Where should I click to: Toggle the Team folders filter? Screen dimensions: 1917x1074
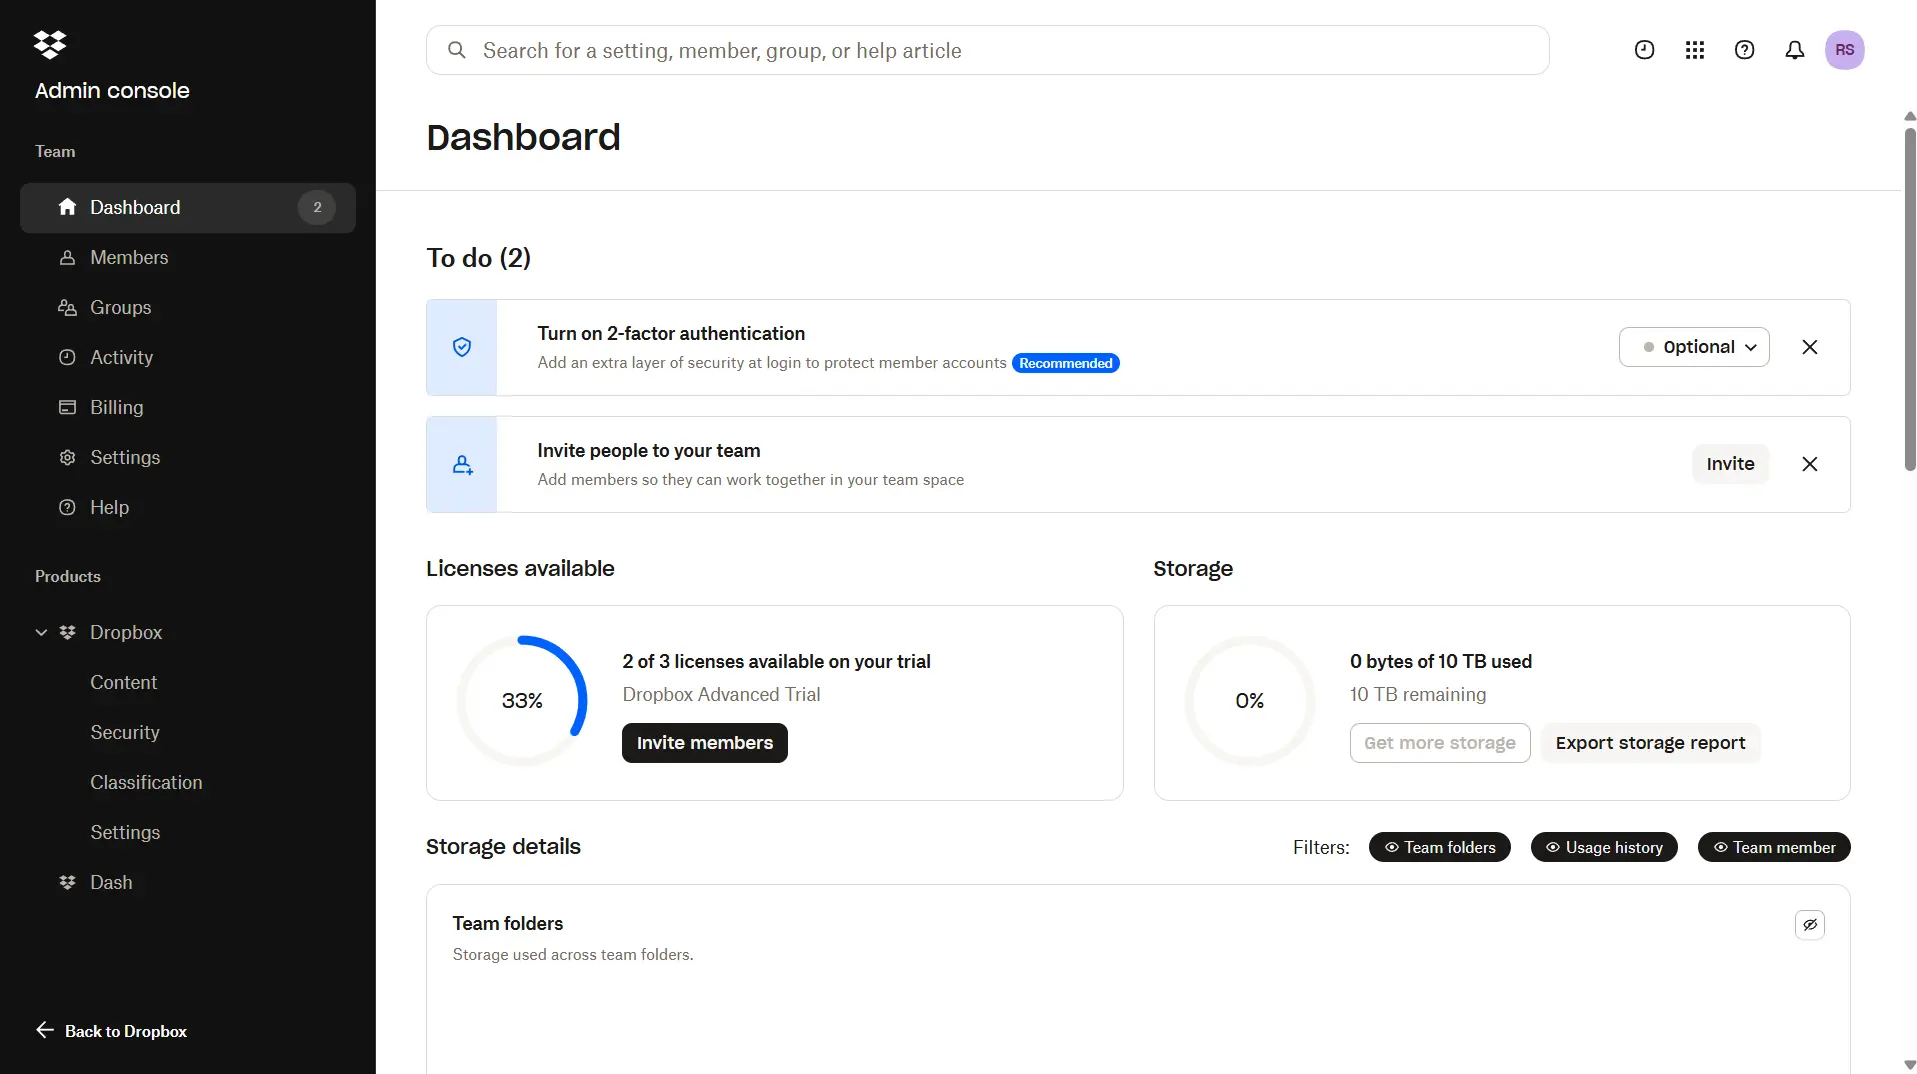coord(1439,847)
